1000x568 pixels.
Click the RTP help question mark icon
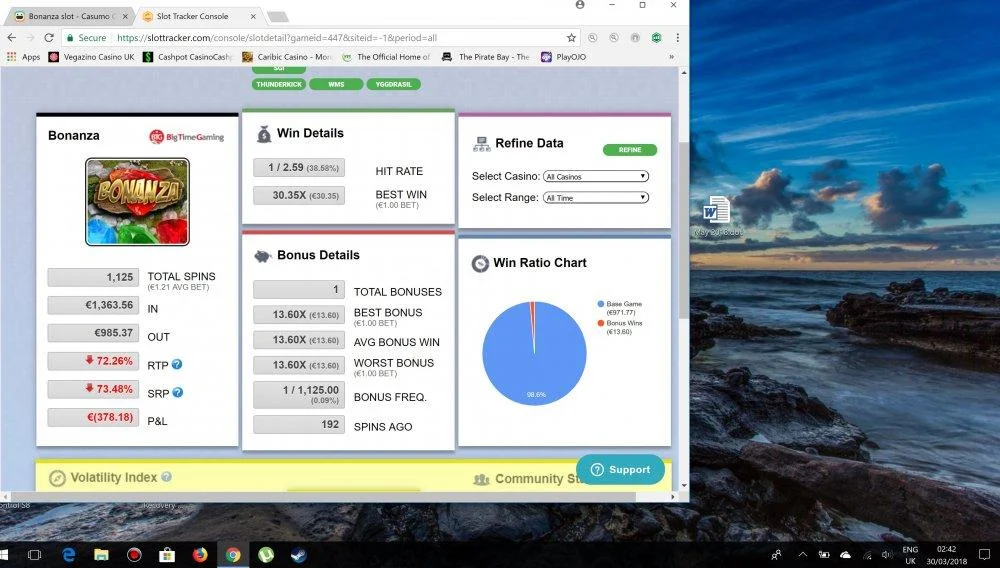(177, 365)
